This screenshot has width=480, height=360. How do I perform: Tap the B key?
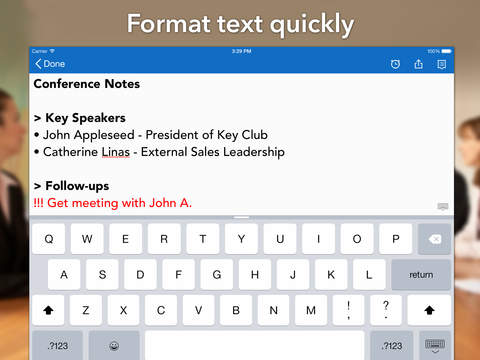pyautogui.click(x=236, y=310)
